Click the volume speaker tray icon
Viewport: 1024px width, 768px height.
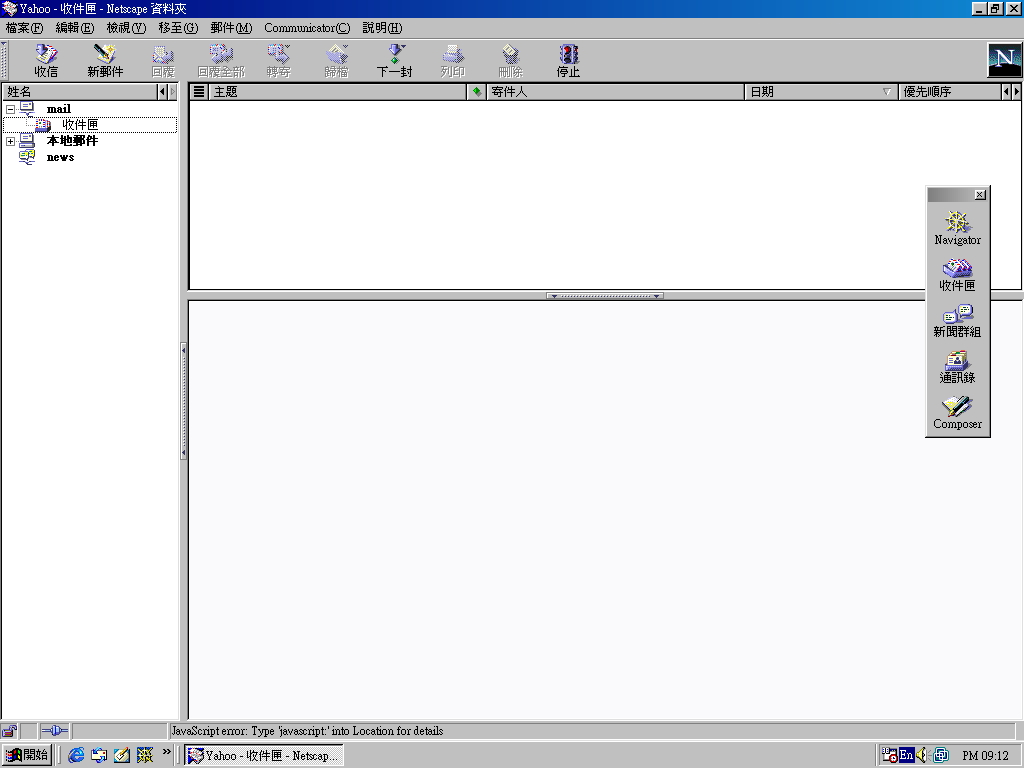(x=922, y=755)
